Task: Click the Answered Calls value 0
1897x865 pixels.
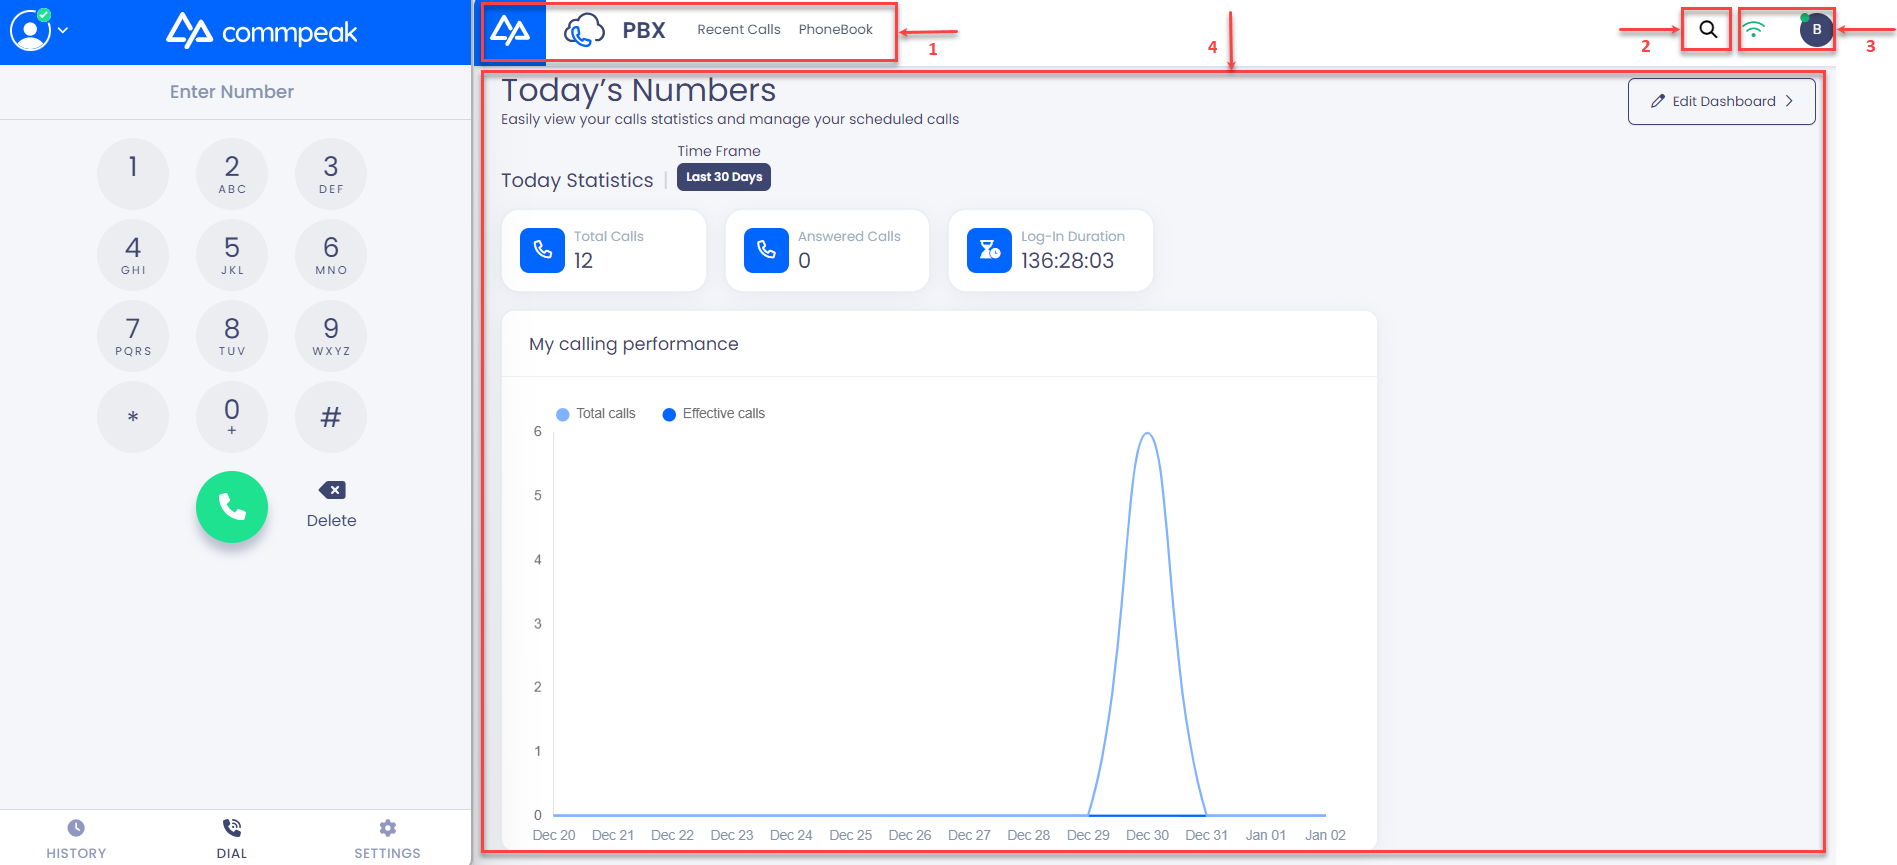Action: tap(805, 261)
